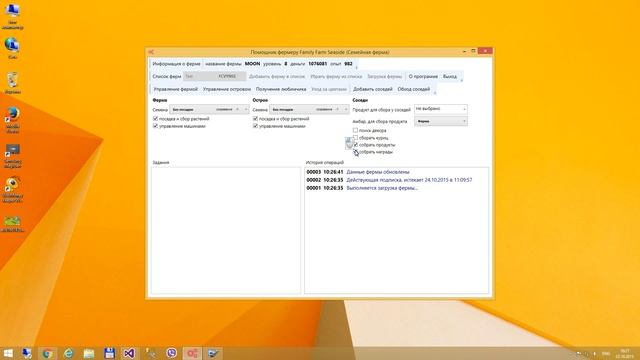
Task: Toggle Остров 'управление машинами' checkbox
Action: [x=255, y=126]
